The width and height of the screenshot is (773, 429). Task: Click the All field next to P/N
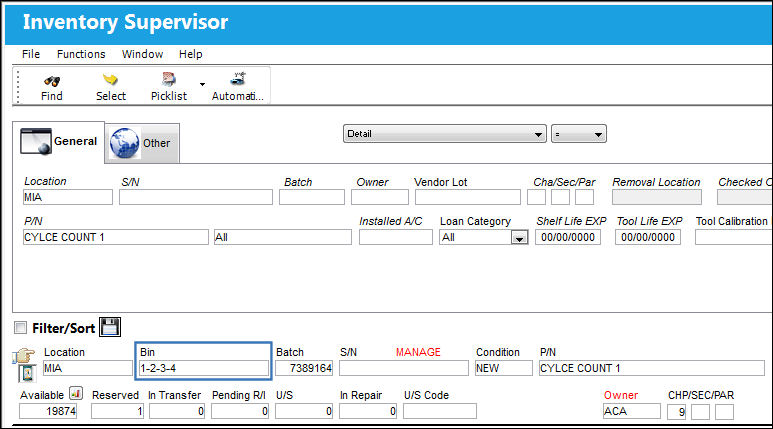[282, 237]
